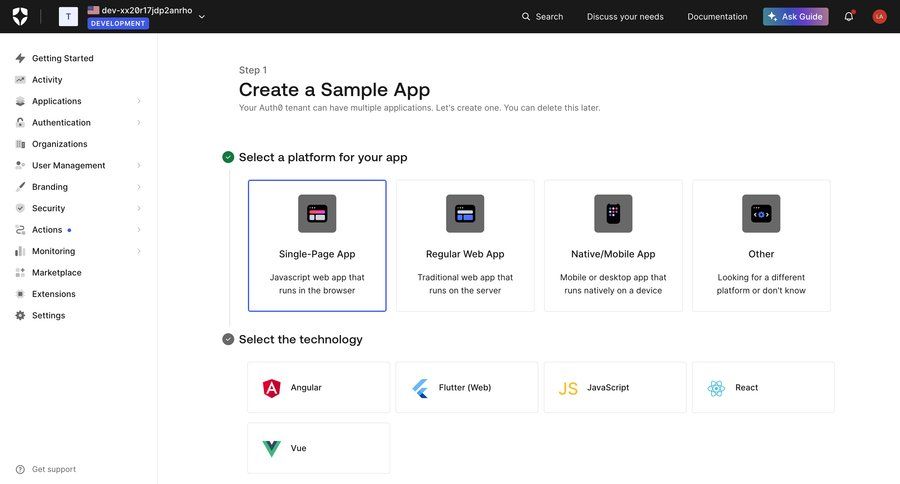Image resolution: width=900 pixels, height=484 pixels.
Task: Click the Search field text
Action: [x=549, y=17]
